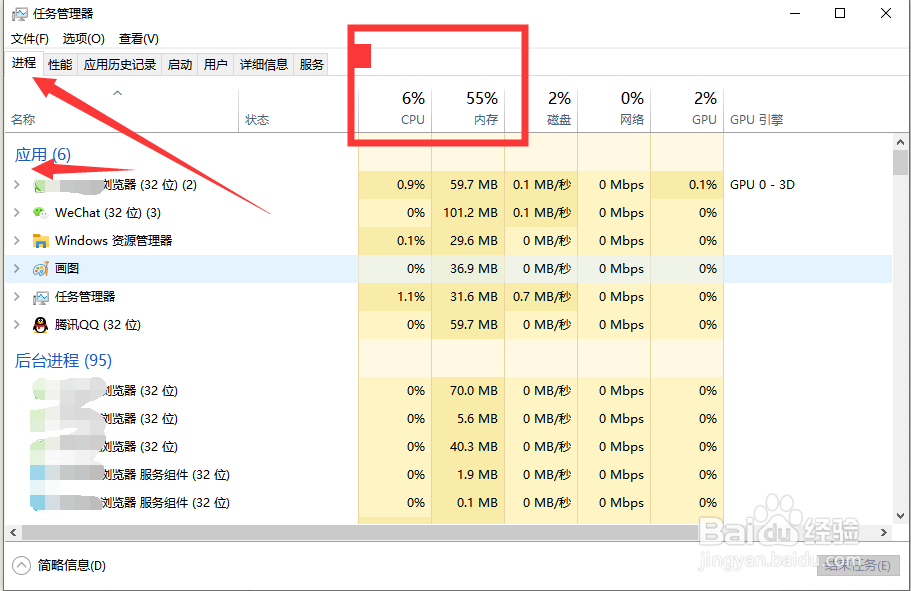
Task: Click the WeChat app icon
Action: click(x=40, y=213)
